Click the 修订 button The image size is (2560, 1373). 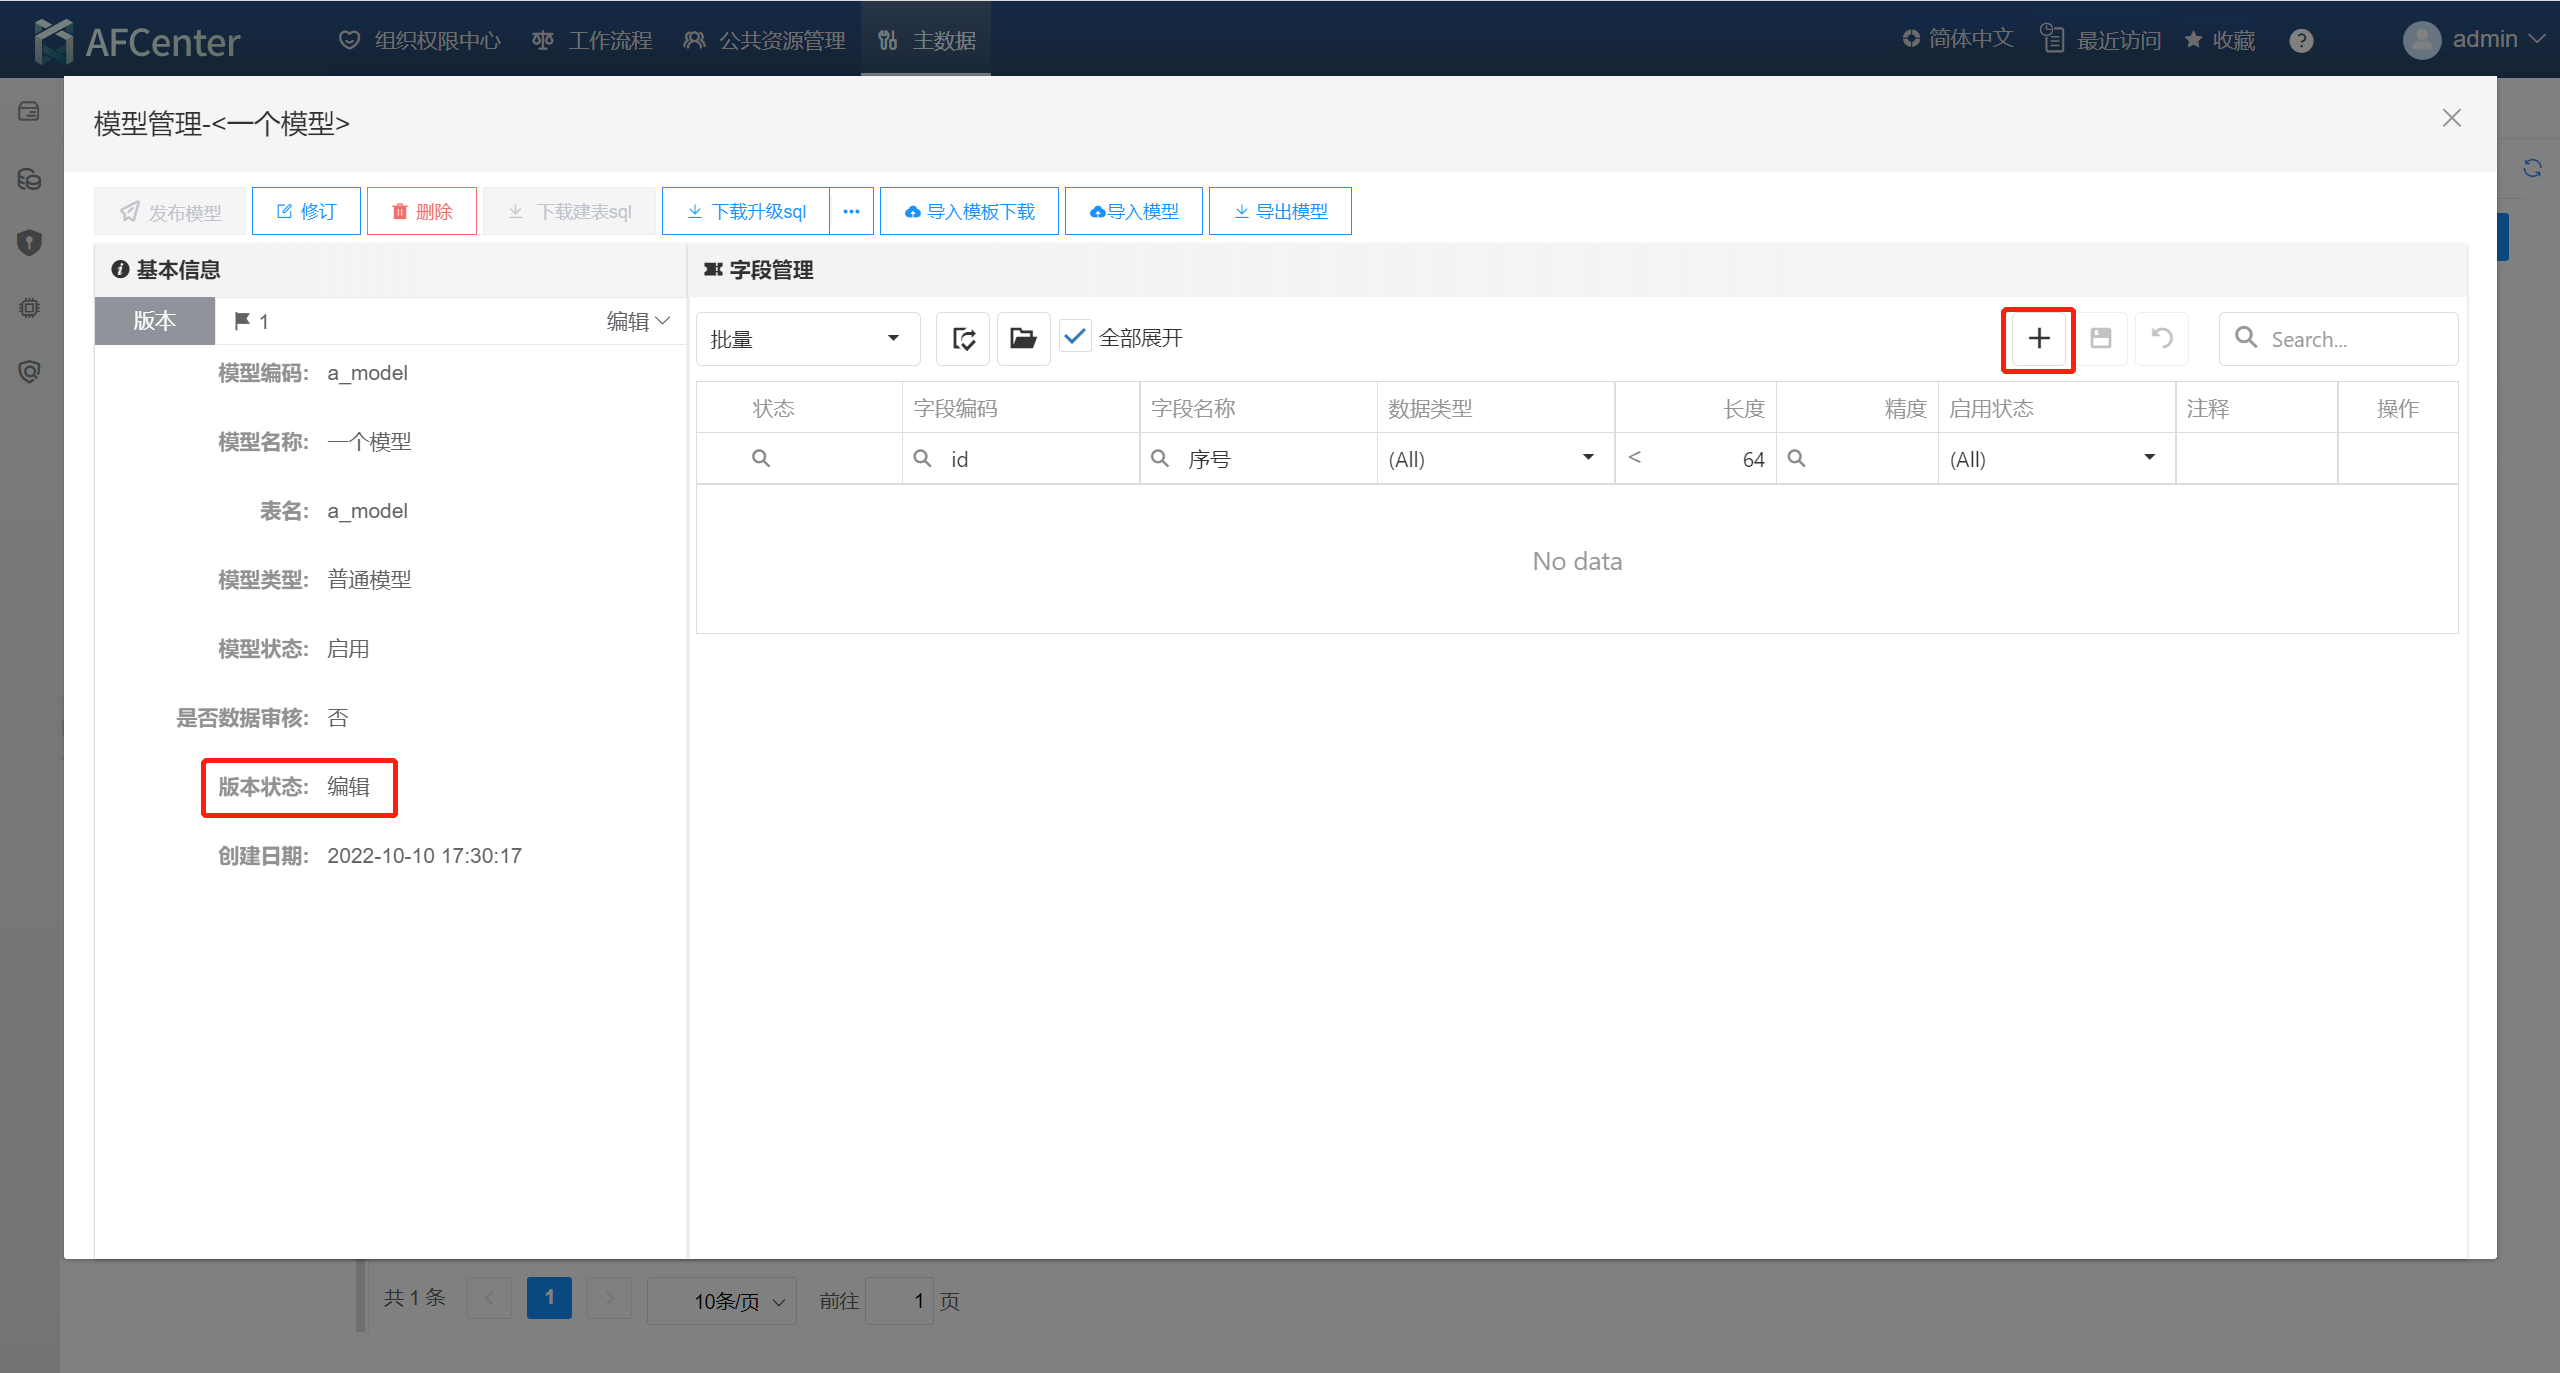coord(306,211)
